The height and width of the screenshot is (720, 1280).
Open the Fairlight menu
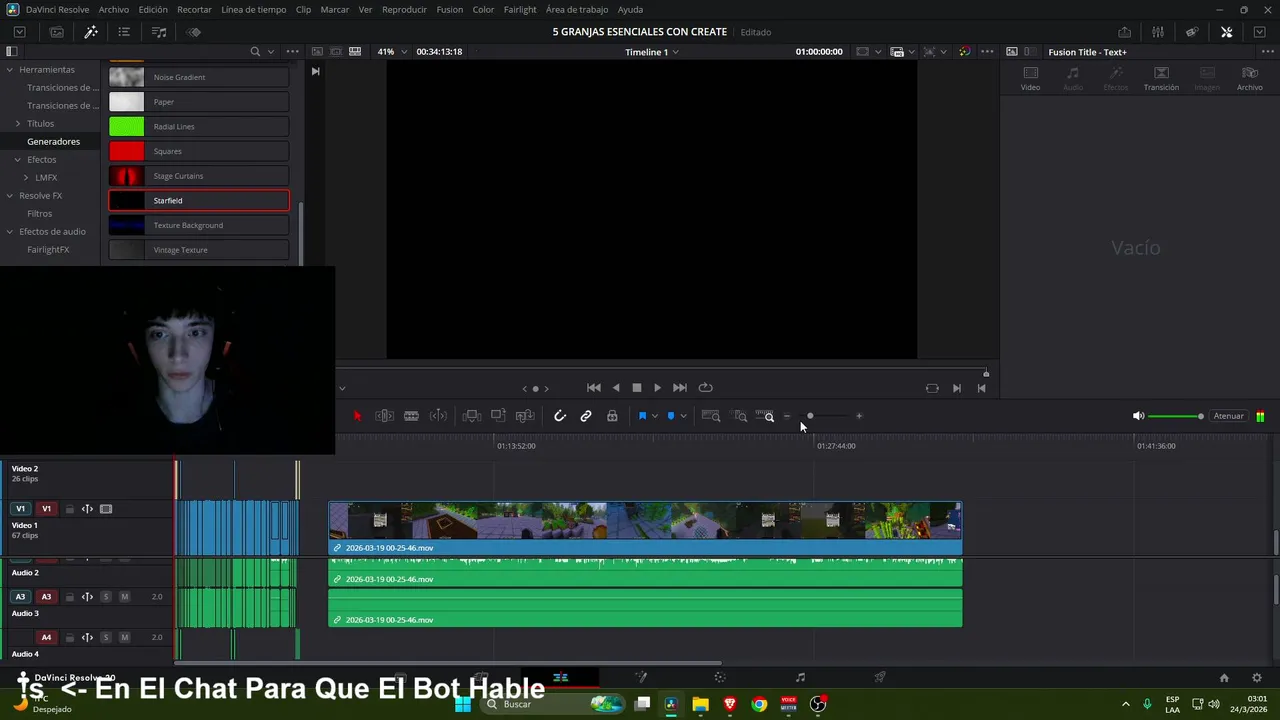point(520,9)
